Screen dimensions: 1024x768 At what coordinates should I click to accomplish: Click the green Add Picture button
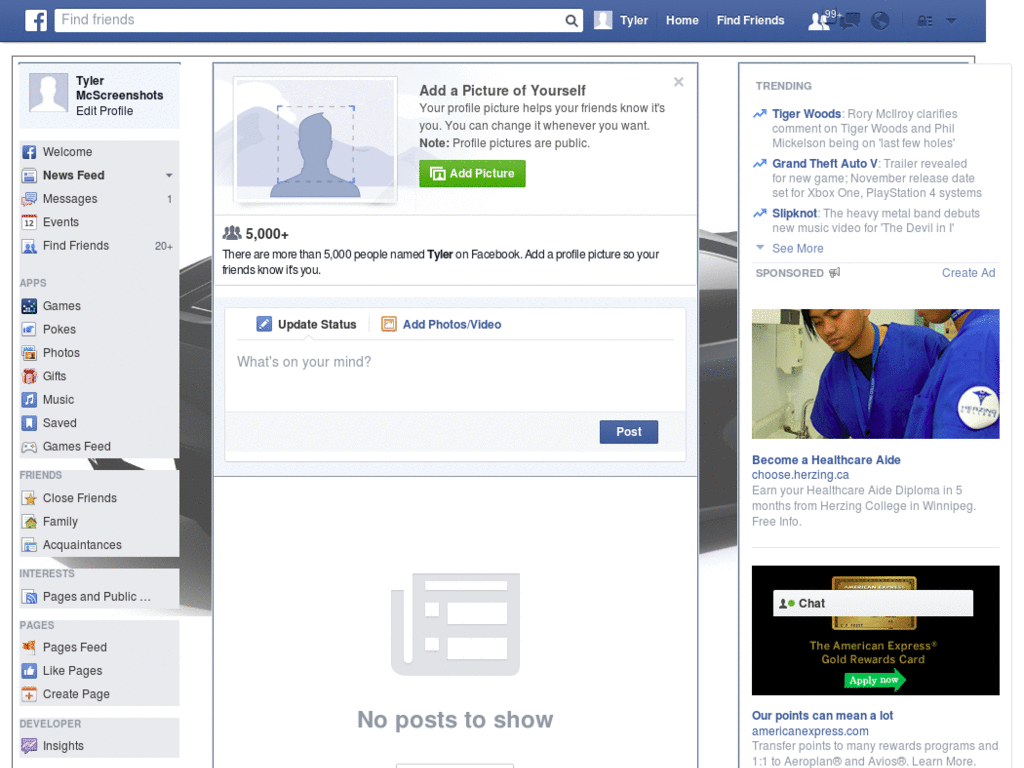pos(472,174)
